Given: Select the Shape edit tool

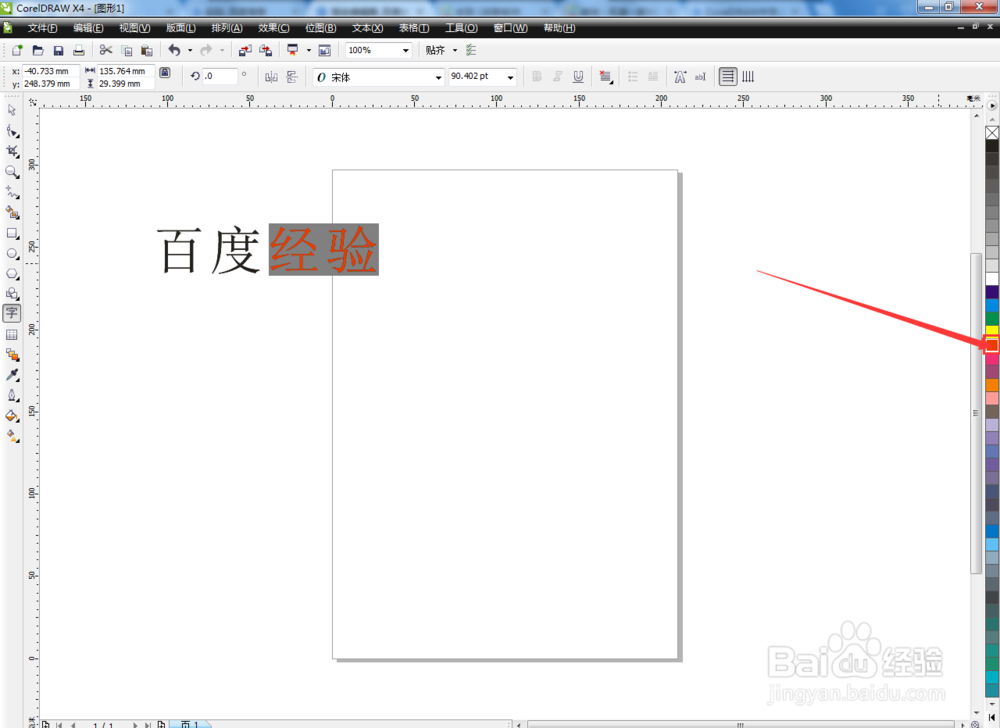Looking at the screenshot, I should [x=11, y=131].
